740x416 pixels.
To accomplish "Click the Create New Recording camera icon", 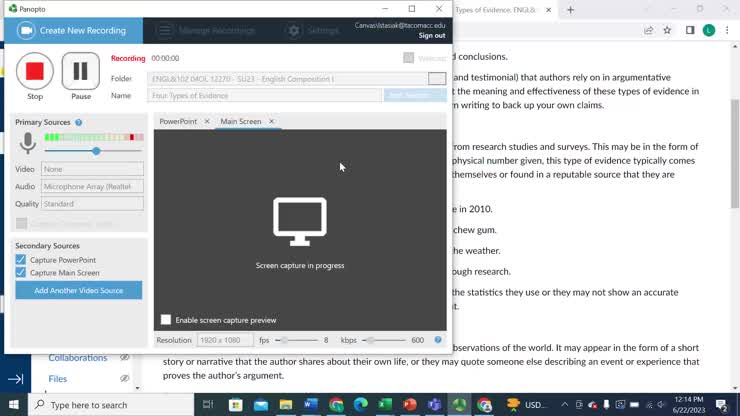I will point(26,31).
